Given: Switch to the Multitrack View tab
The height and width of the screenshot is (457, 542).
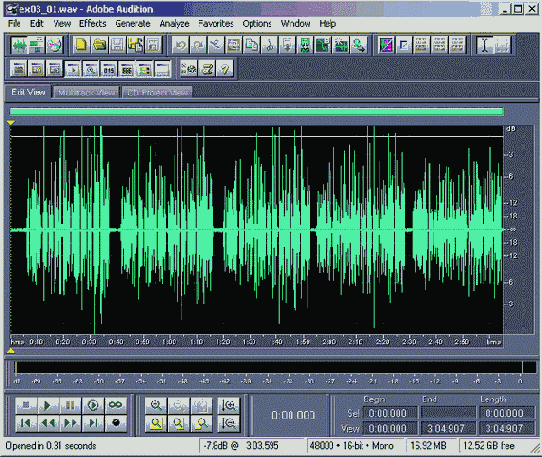Looking at the screenshot, I should (x=86, y=92).
